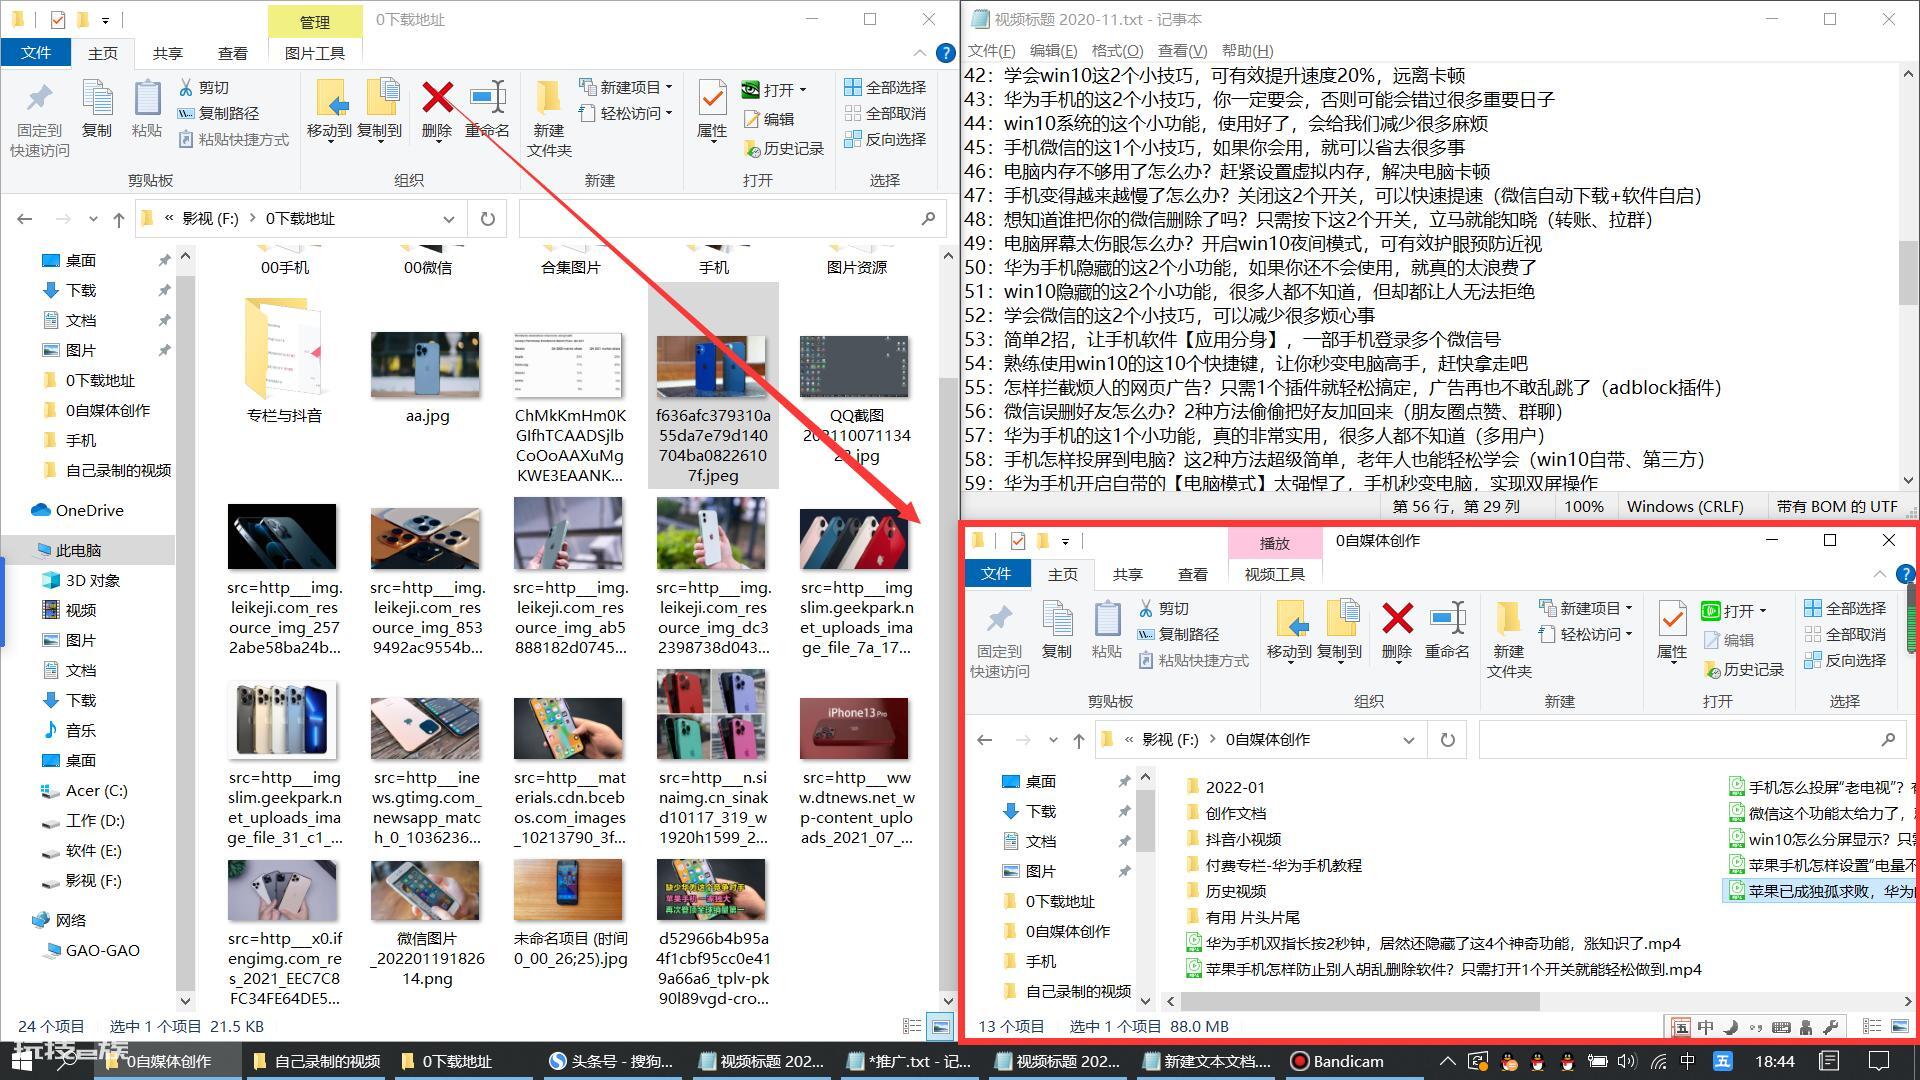The width and height of the screenshot is (1920, 1080).
Task: Click the taskbar clock showing 18:44
Action: [x=1774, y=1061]
